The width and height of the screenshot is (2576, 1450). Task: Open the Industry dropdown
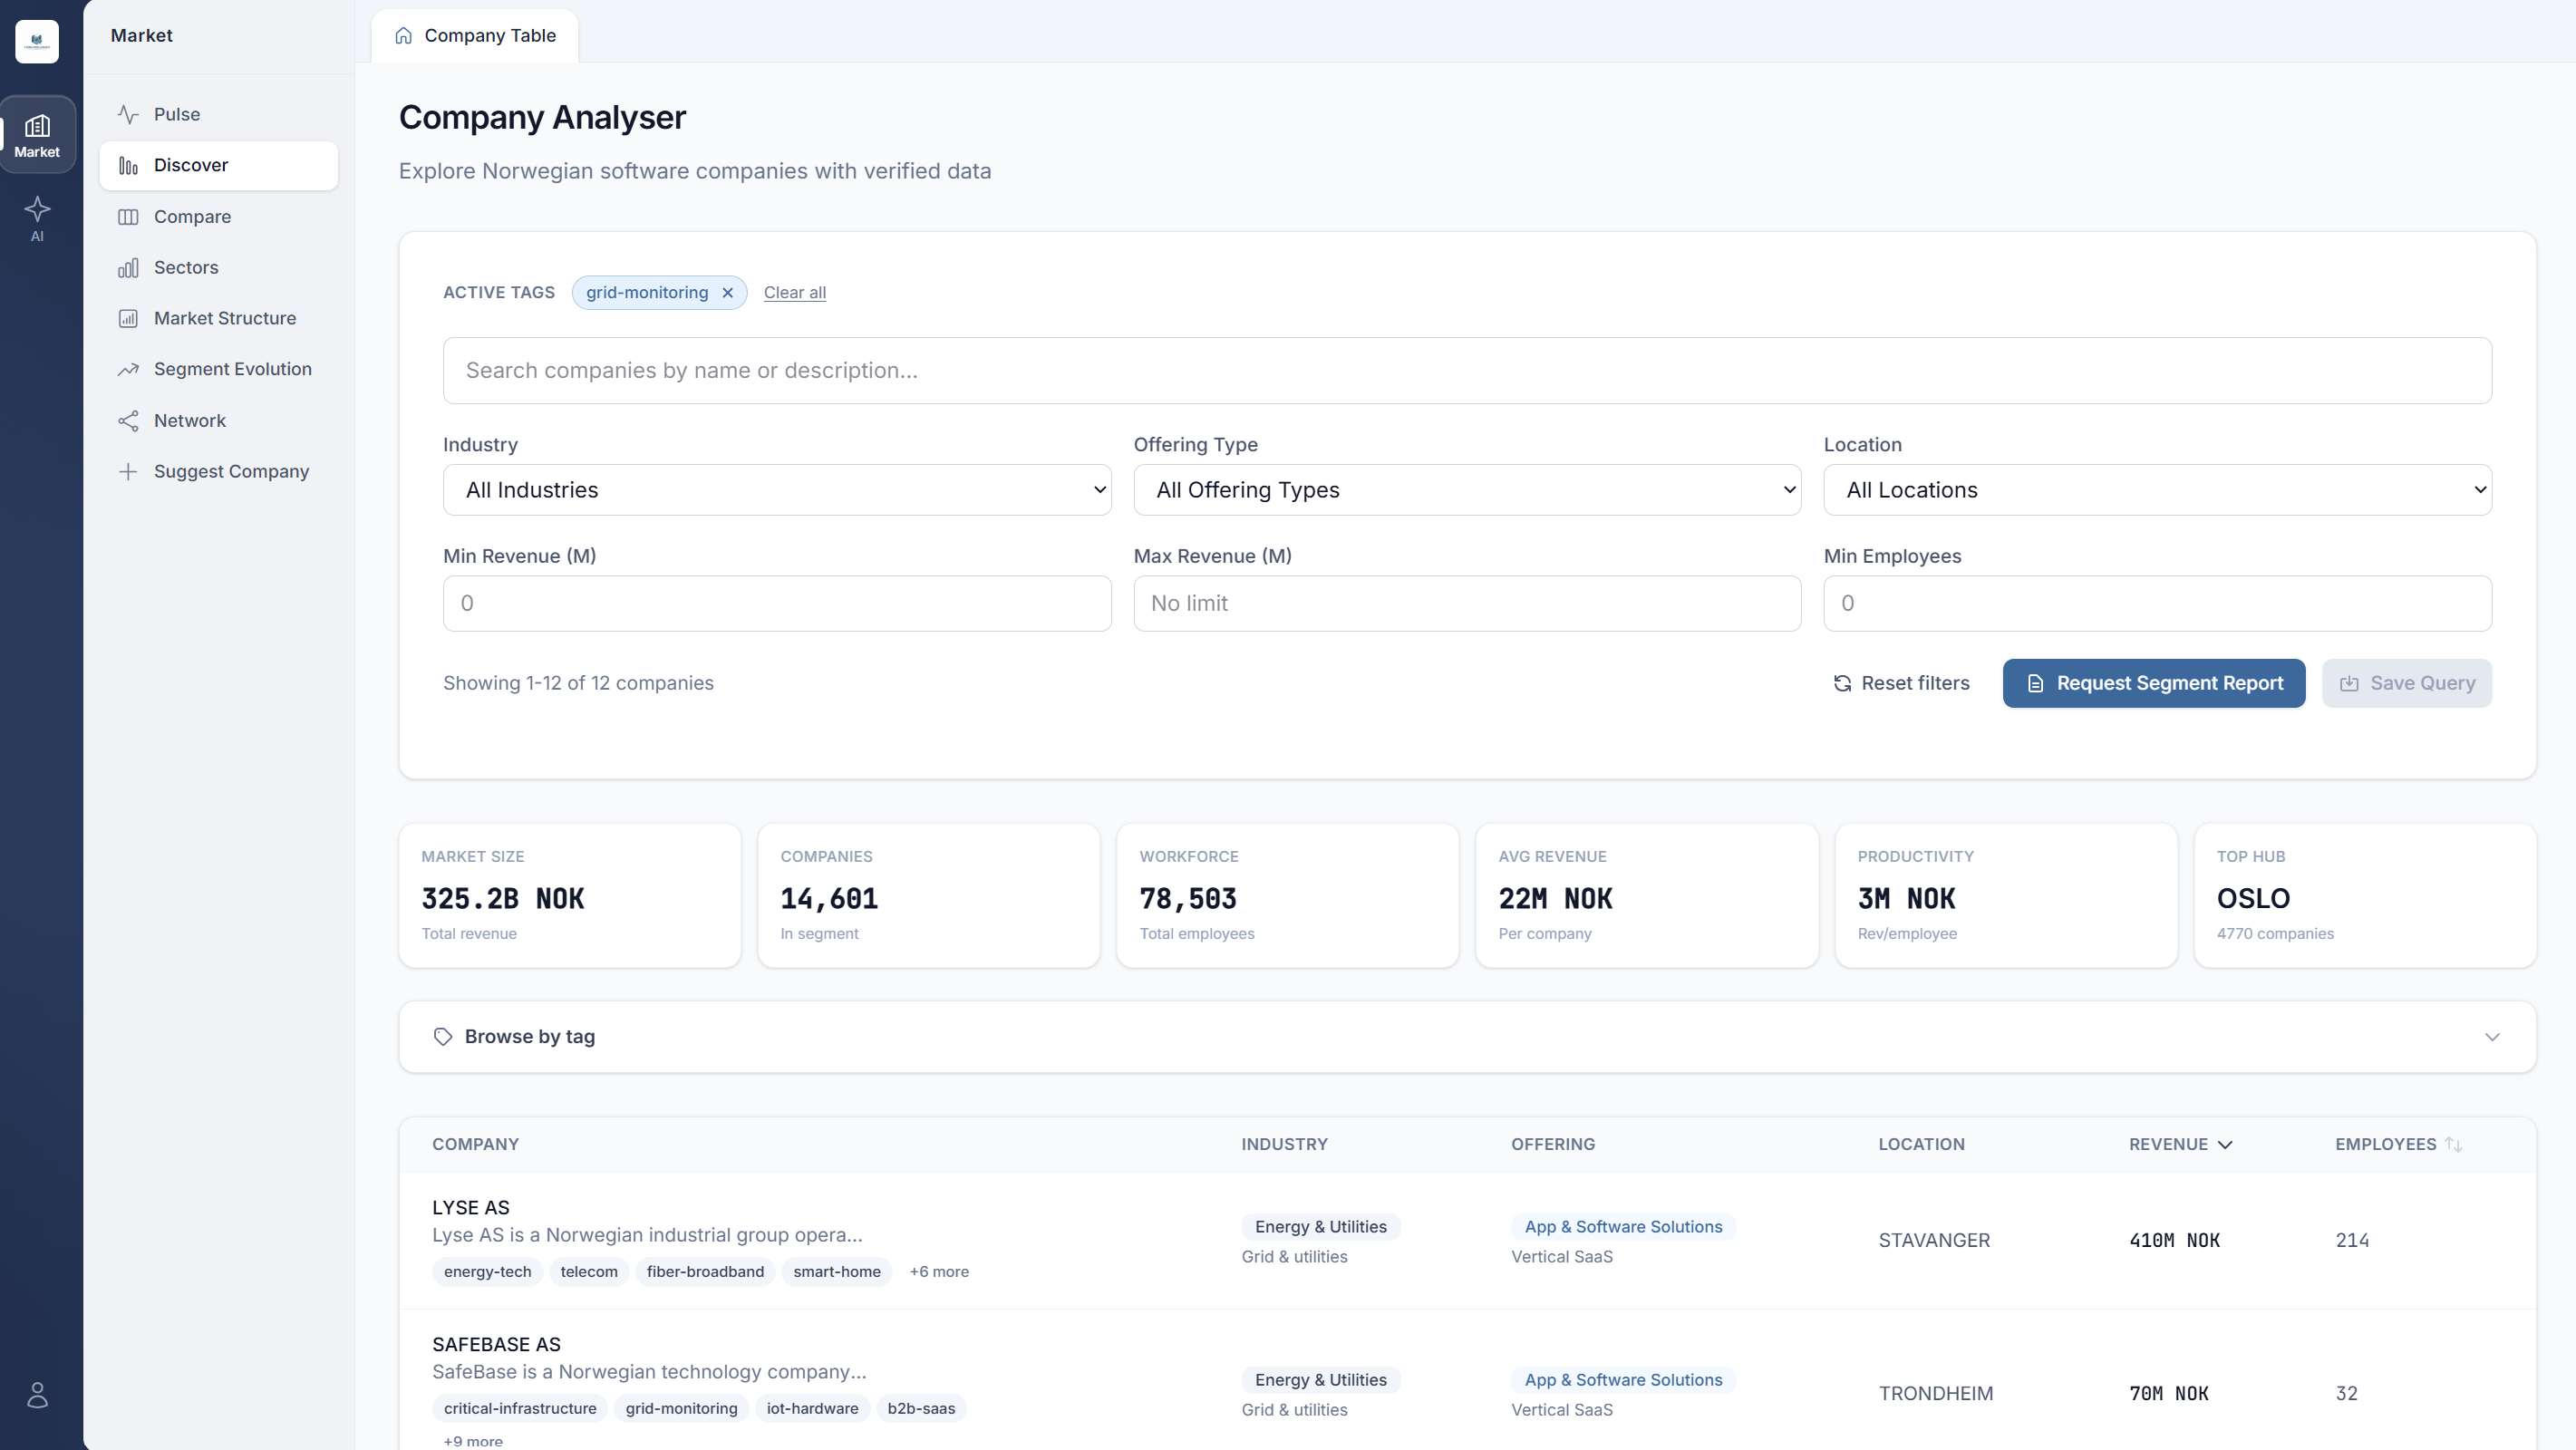click(777, 490)
